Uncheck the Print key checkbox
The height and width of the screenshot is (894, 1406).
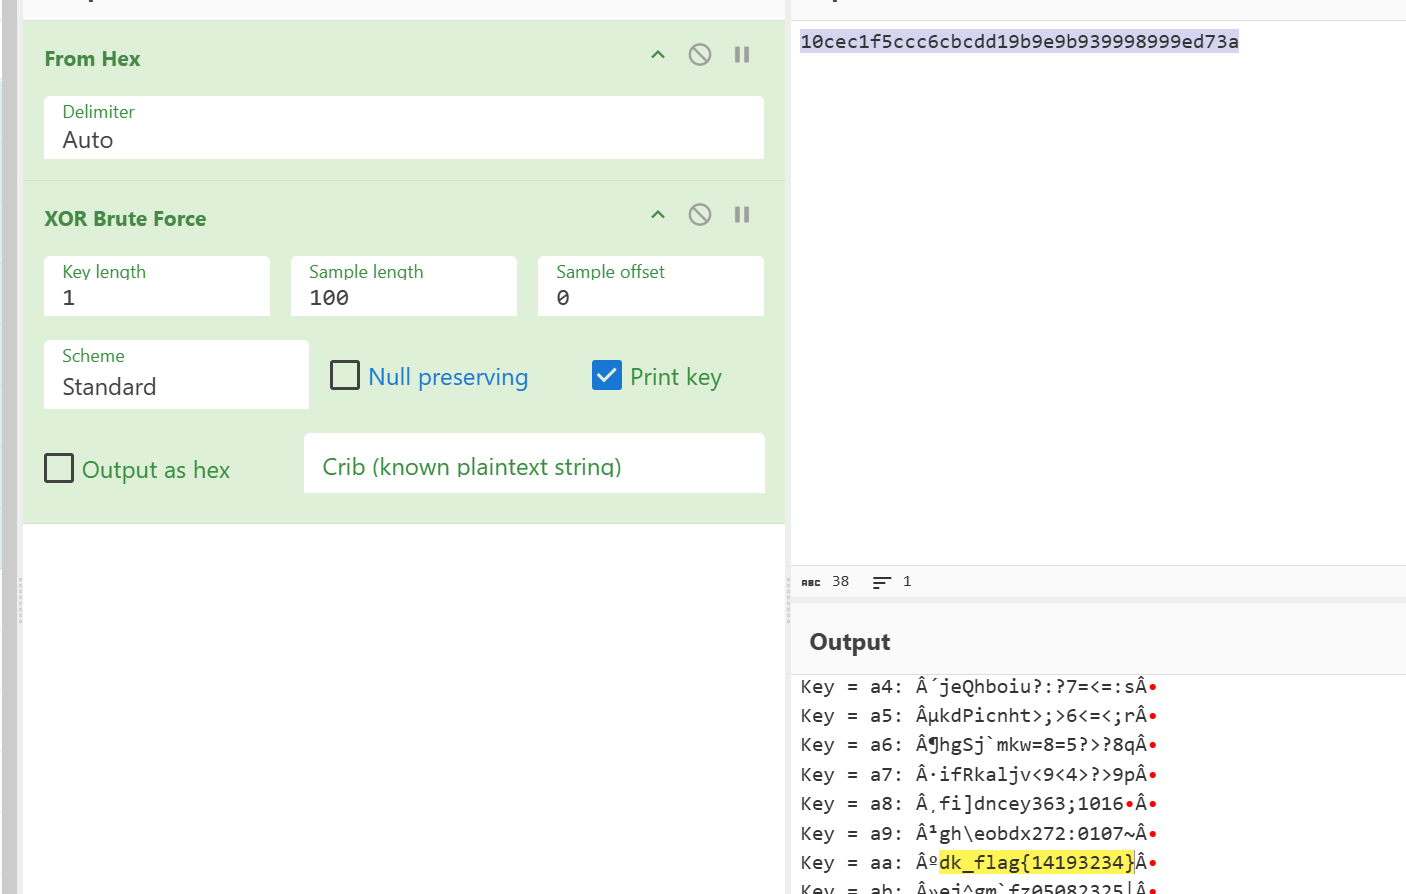(607, 376)
